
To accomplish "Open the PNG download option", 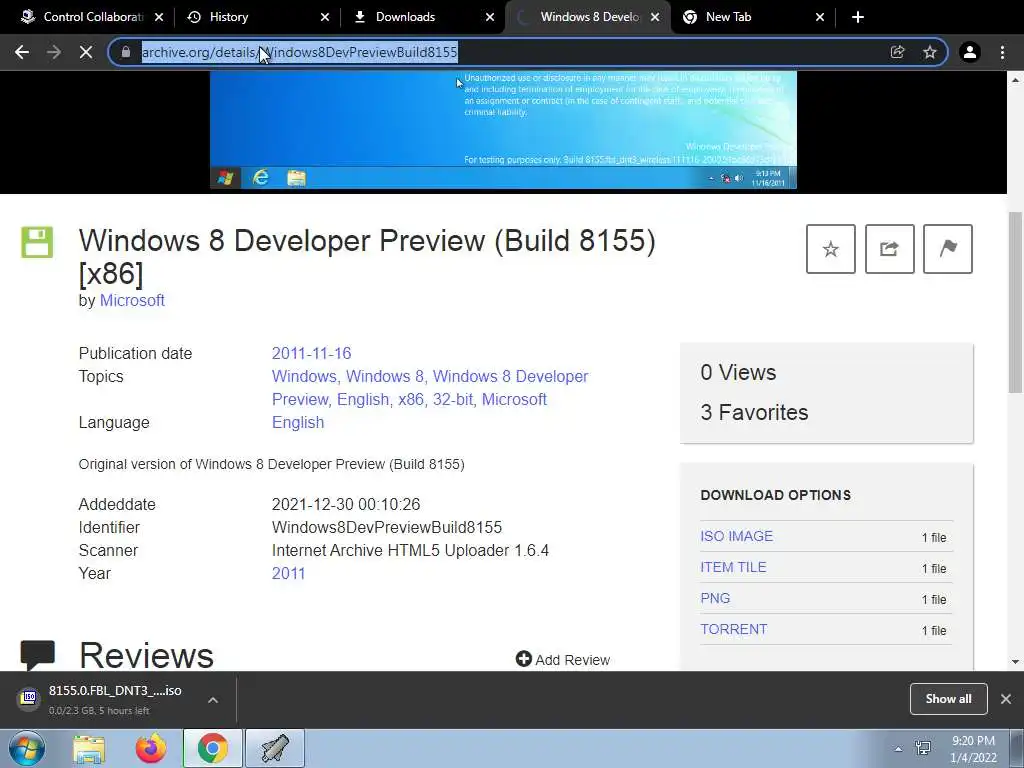I will (715, 598).
